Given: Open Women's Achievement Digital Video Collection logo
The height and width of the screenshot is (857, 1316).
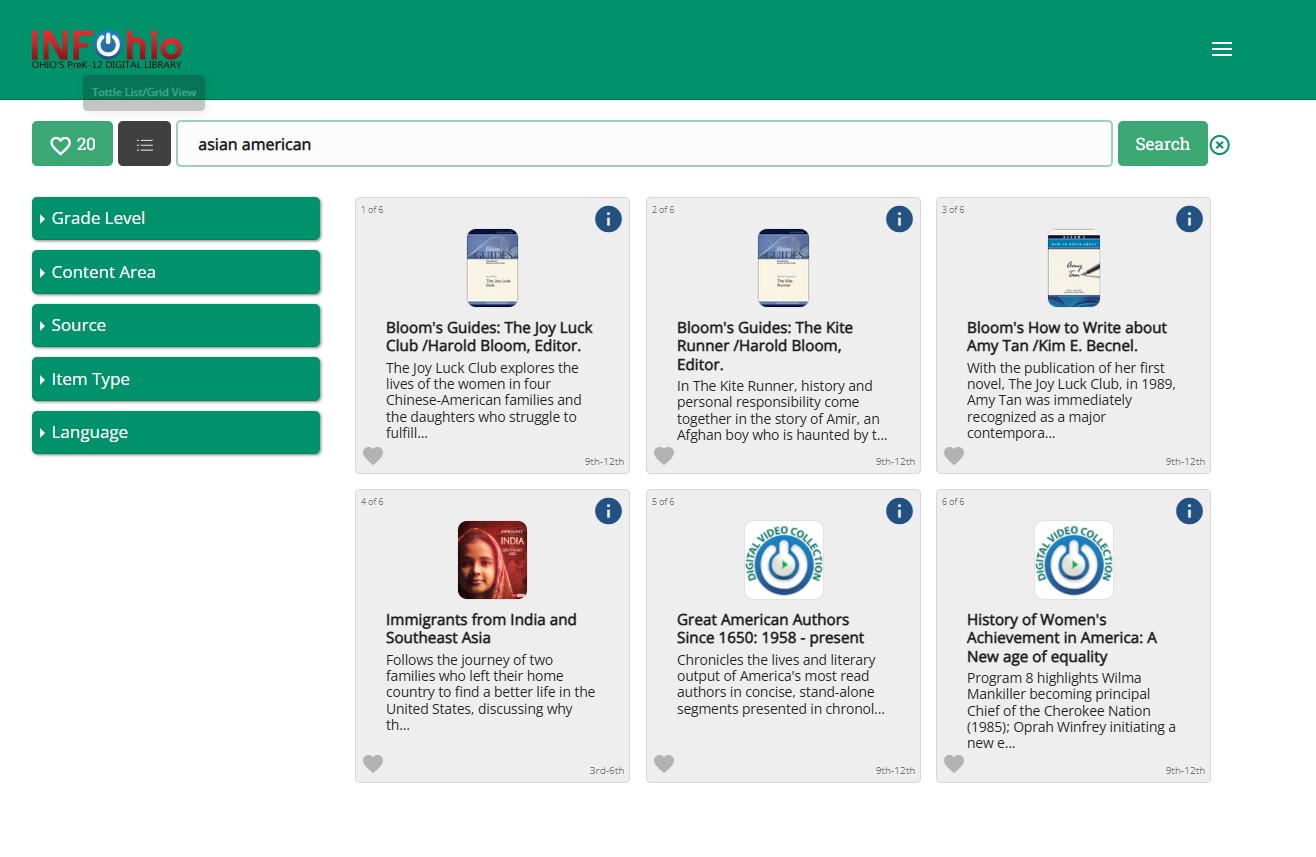Looking at the screenshot, I should coord(1074,560).
